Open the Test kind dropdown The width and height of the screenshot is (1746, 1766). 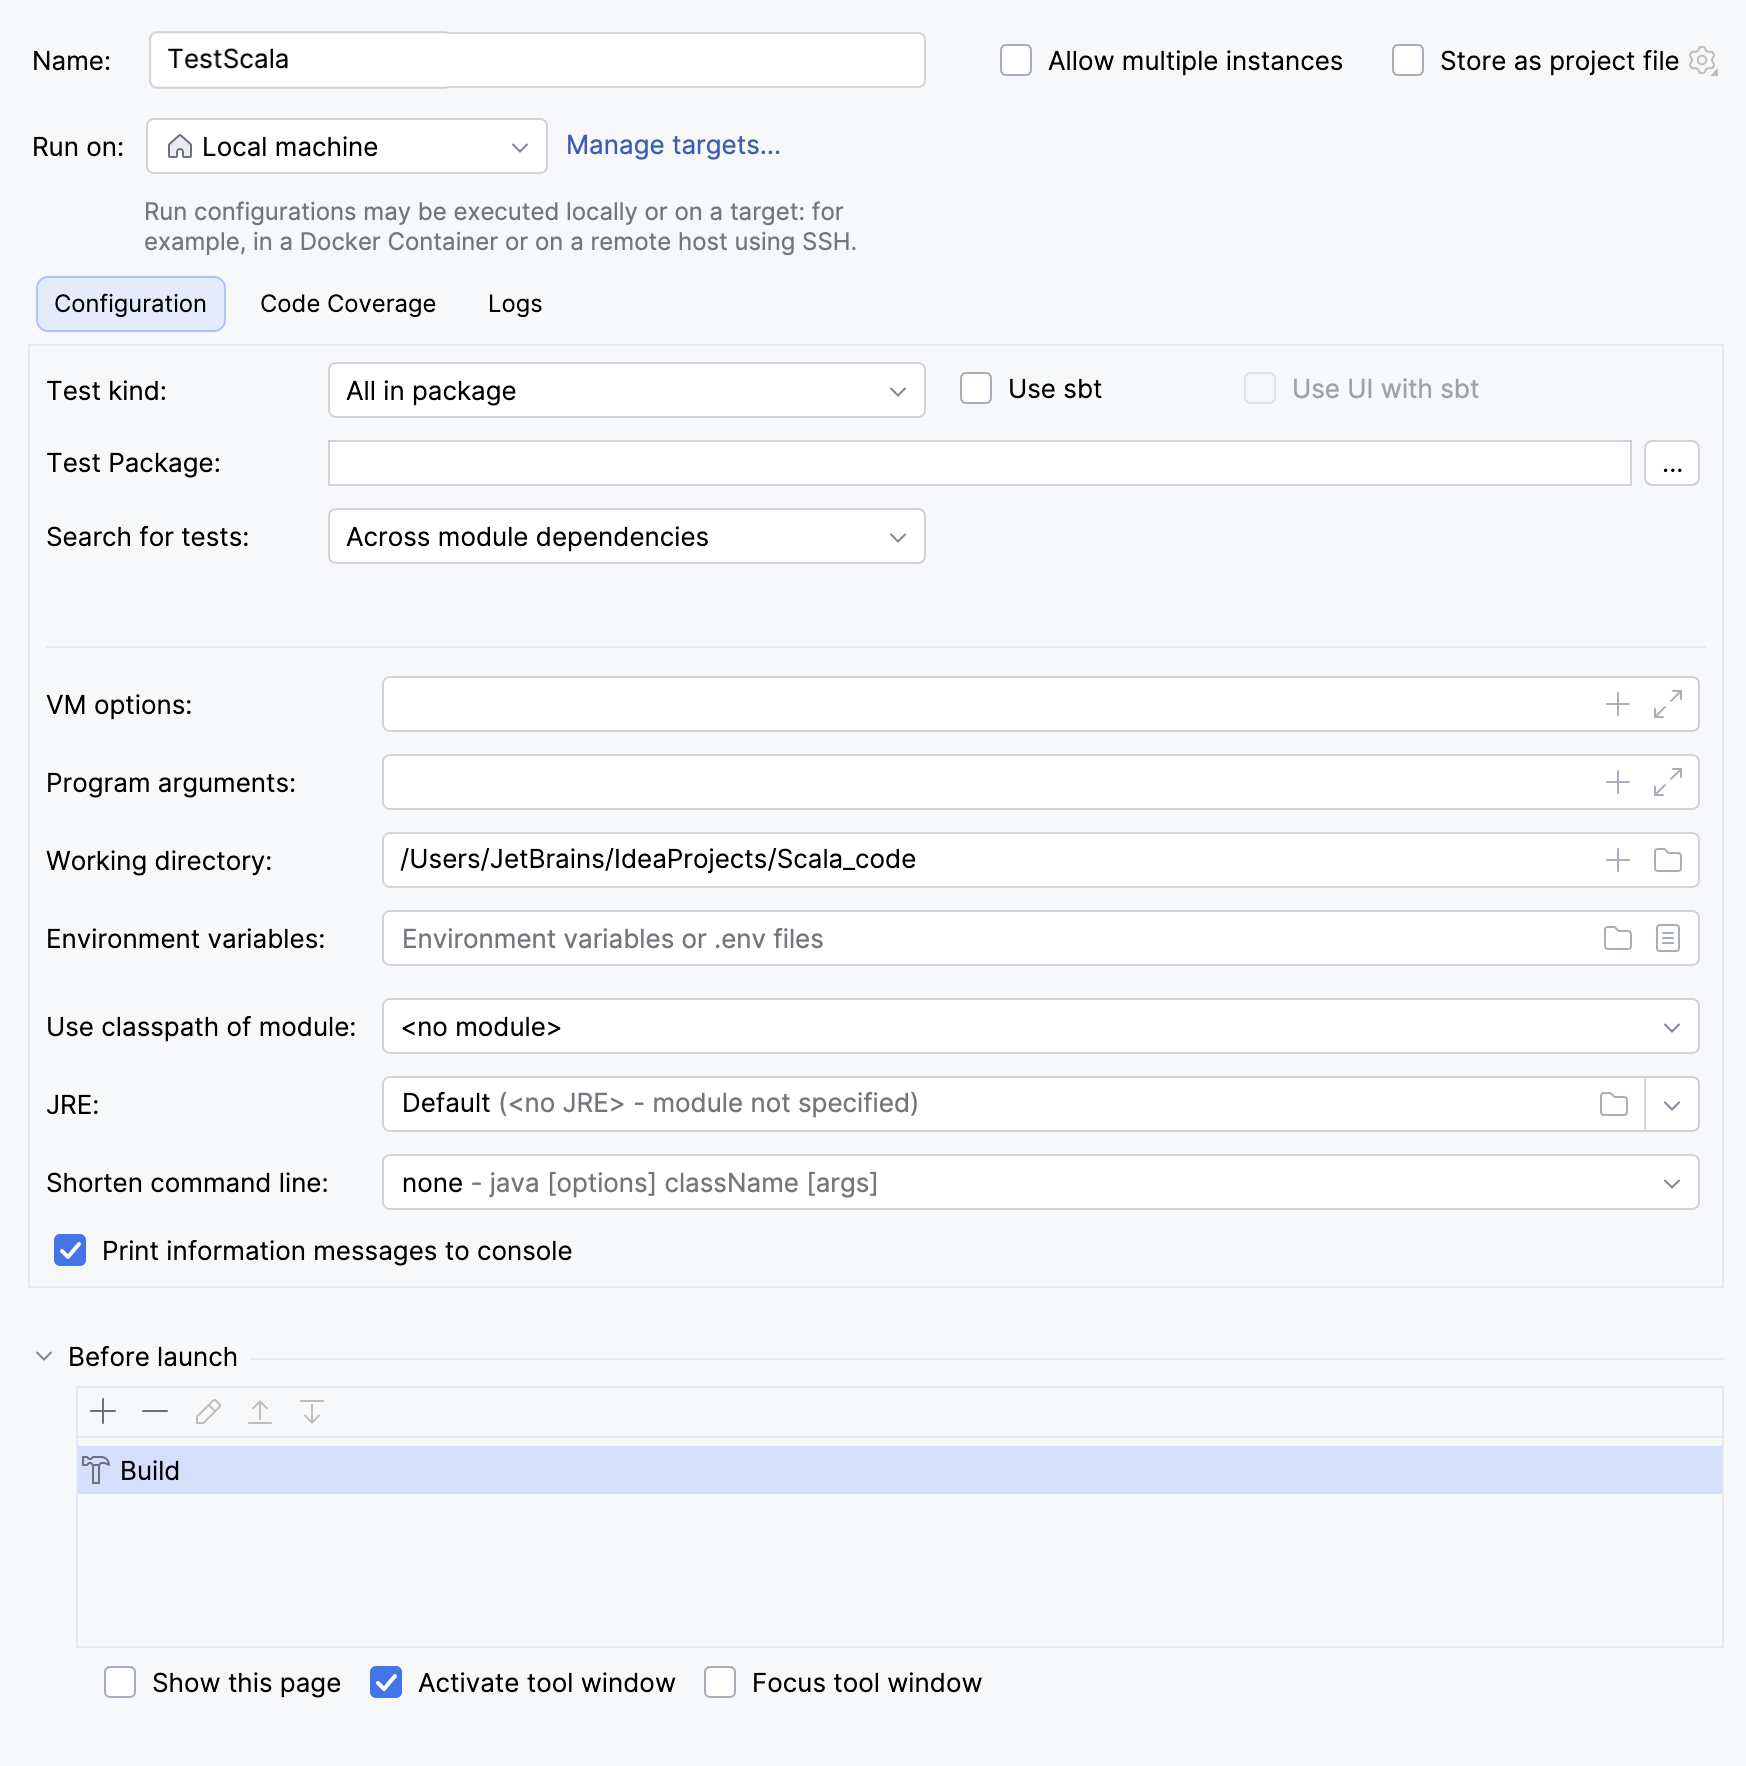(627, 390)
